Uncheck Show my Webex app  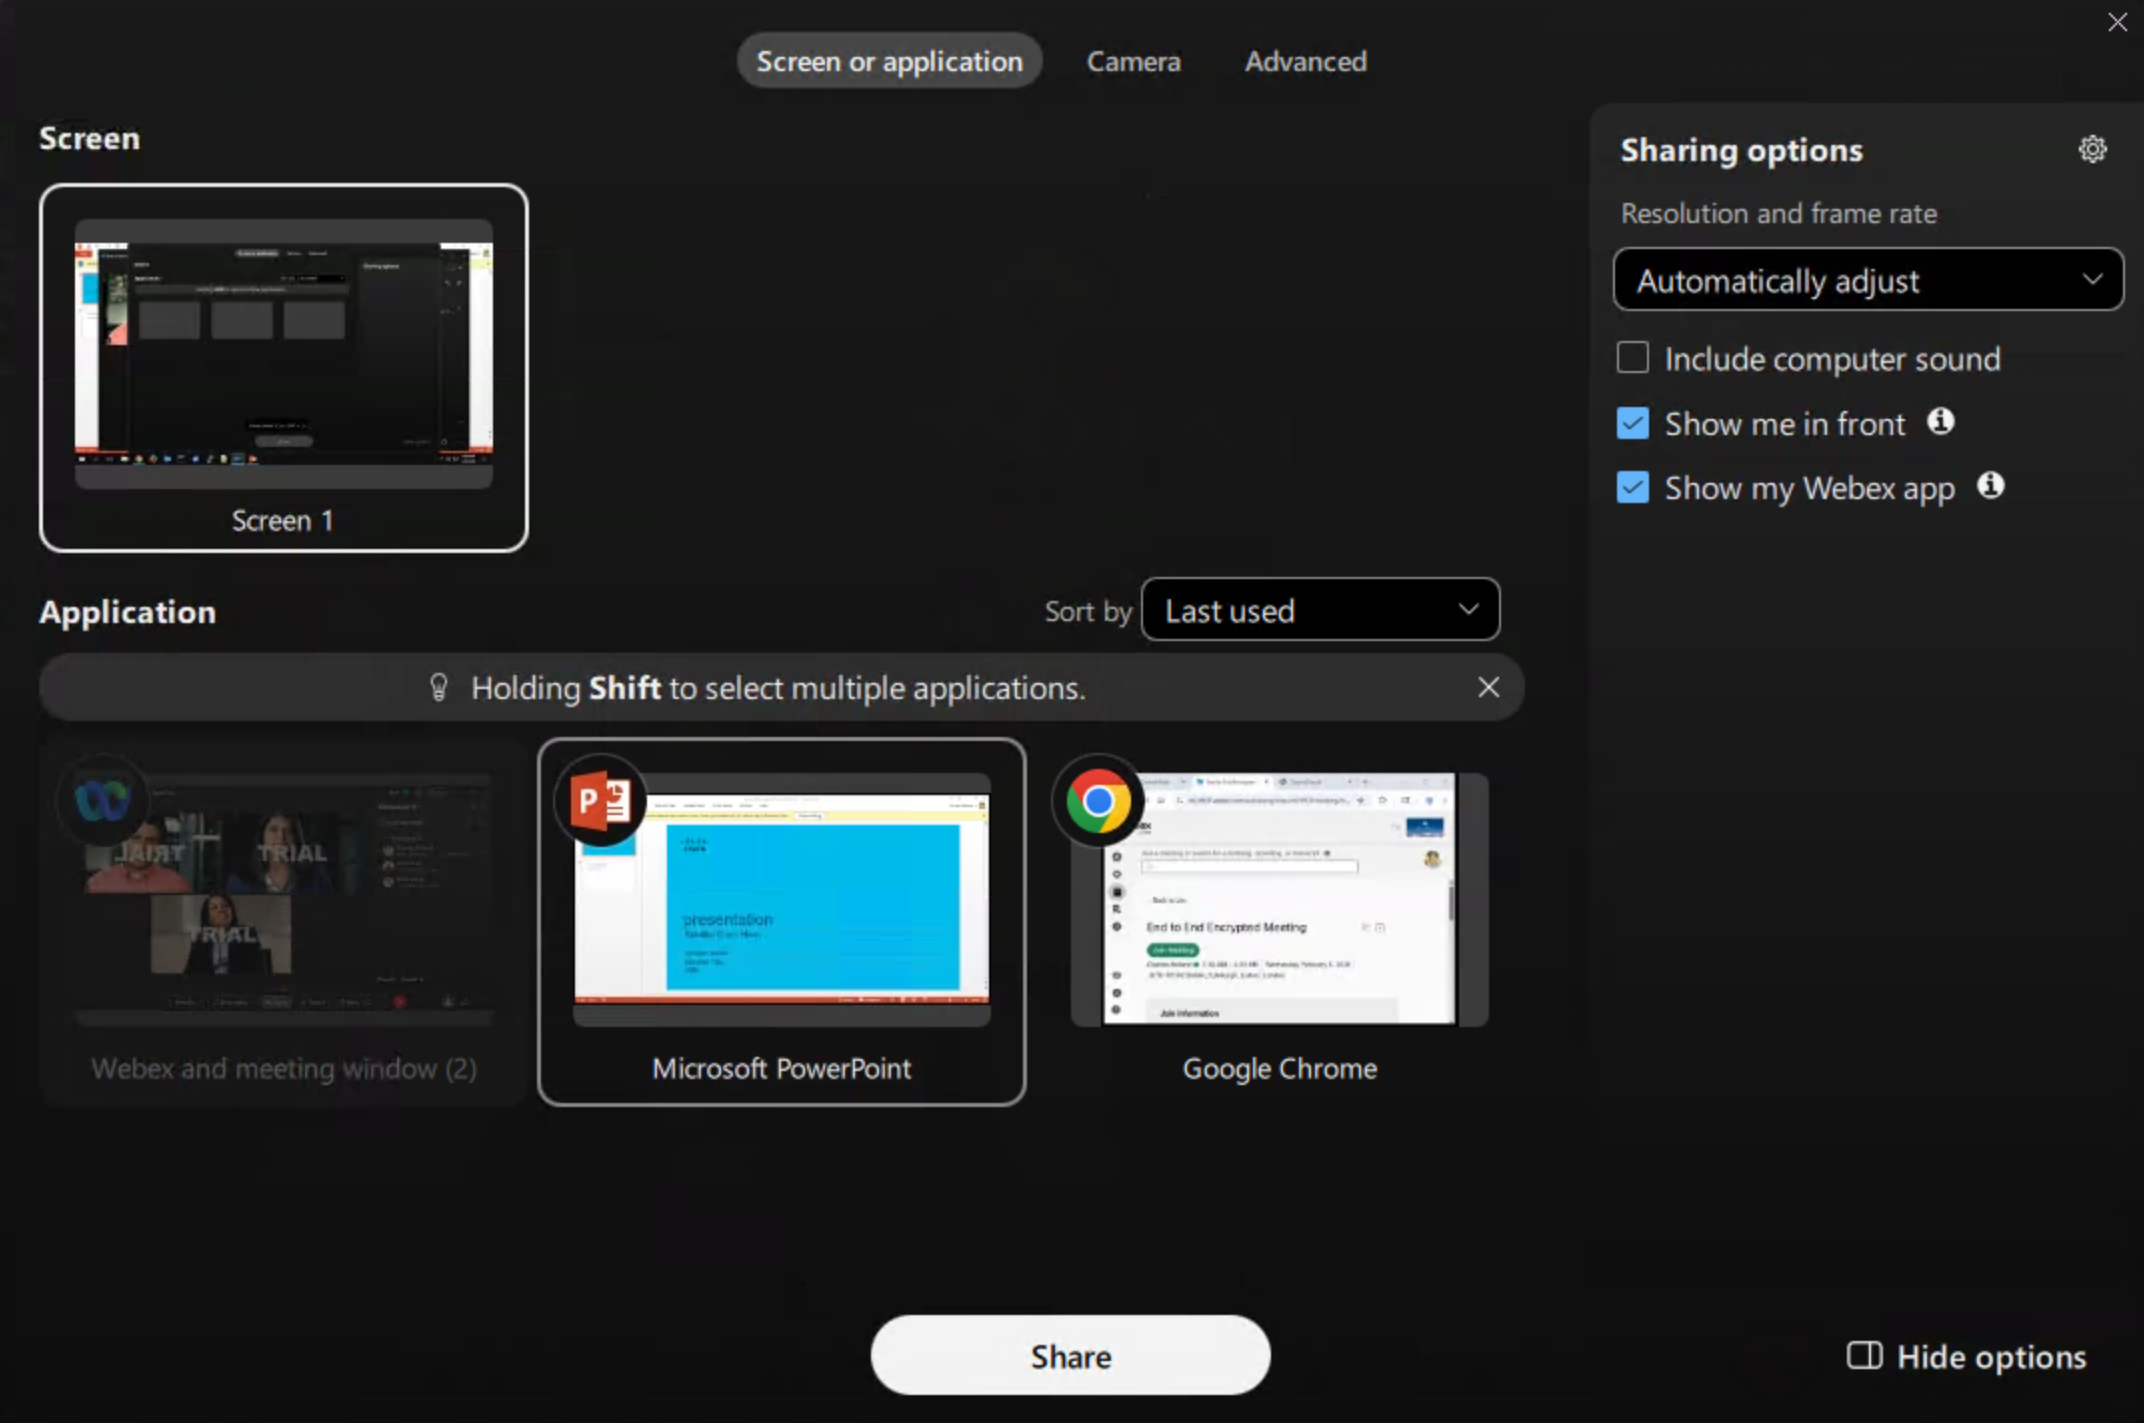pyautogui.click(x=1632, y=487)
